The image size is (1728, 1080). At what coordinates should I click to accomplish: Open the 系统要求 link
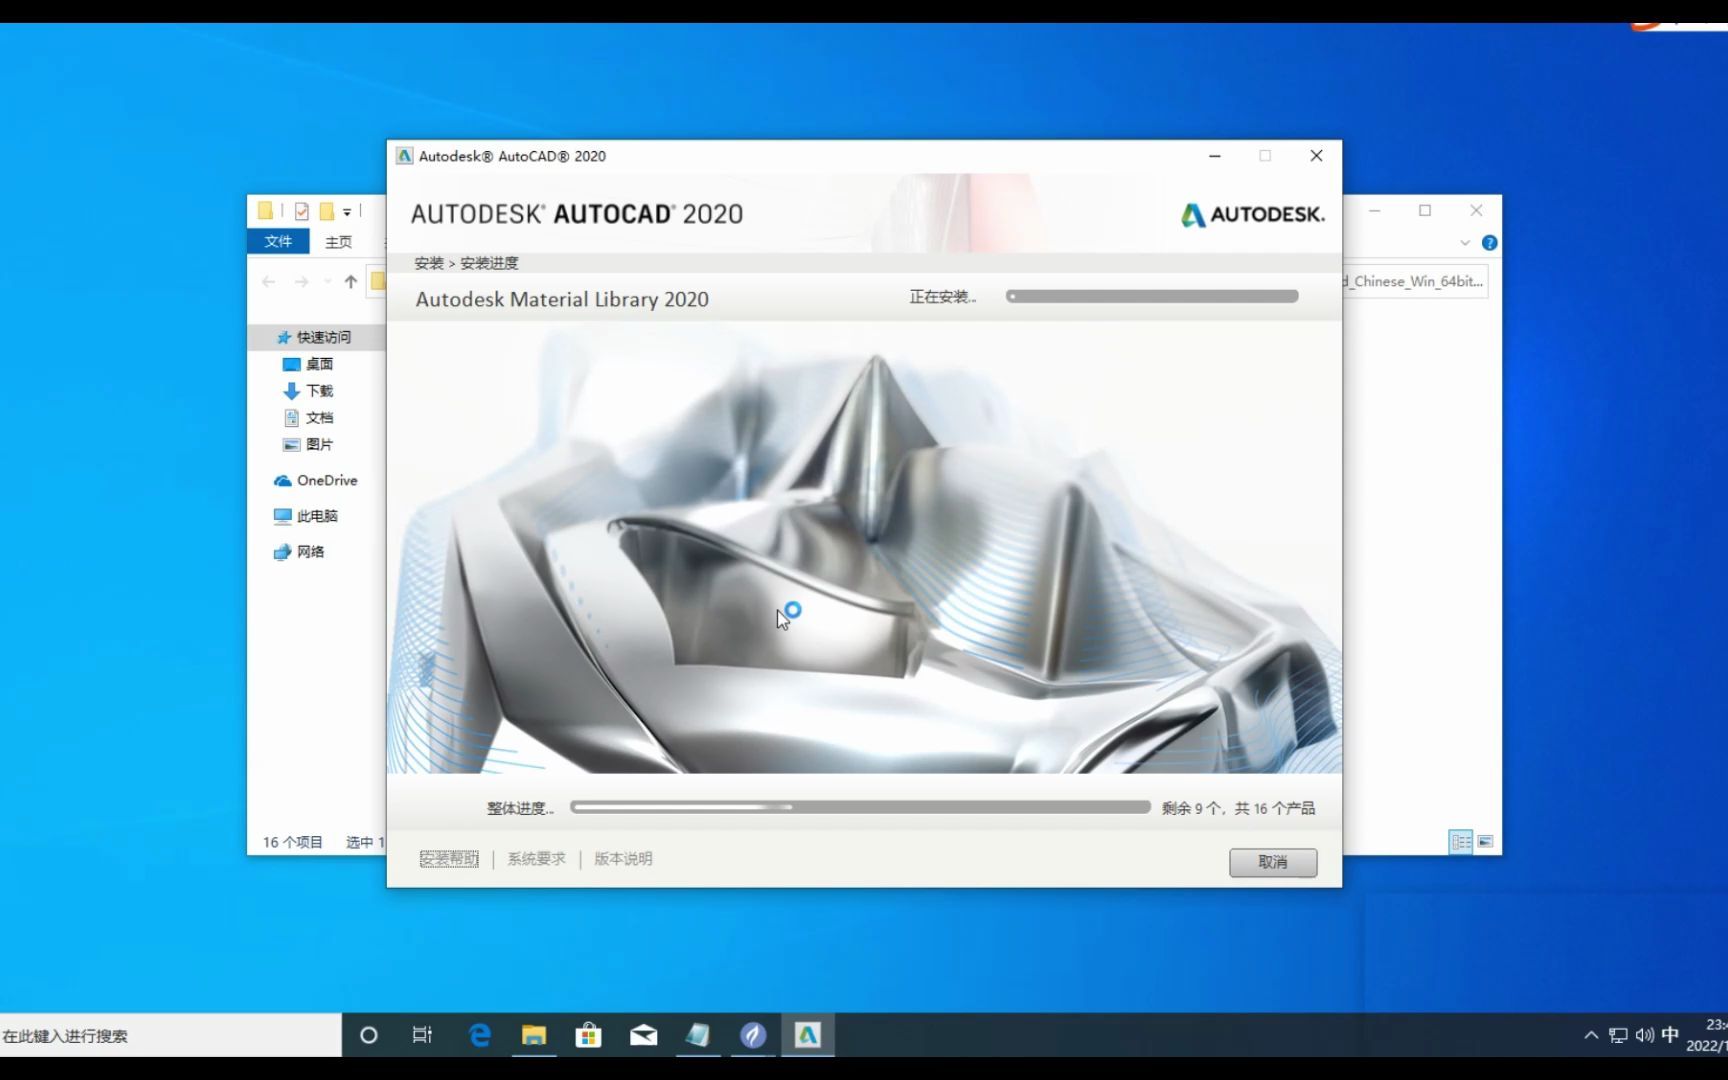[536, 859]
